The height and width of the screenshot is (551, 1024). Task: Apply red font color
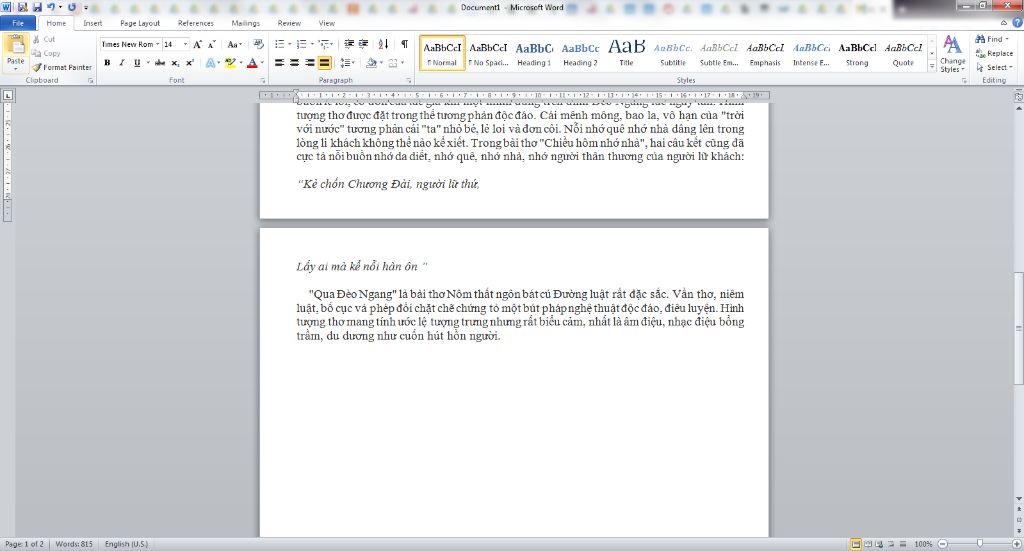click(252, 63)
